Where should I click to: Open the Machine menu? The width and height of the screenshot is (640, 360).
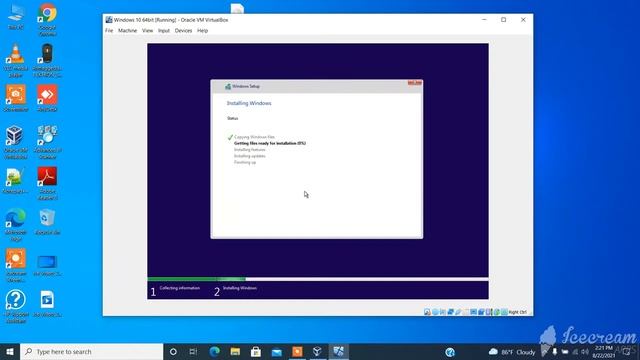pos(127,31)
